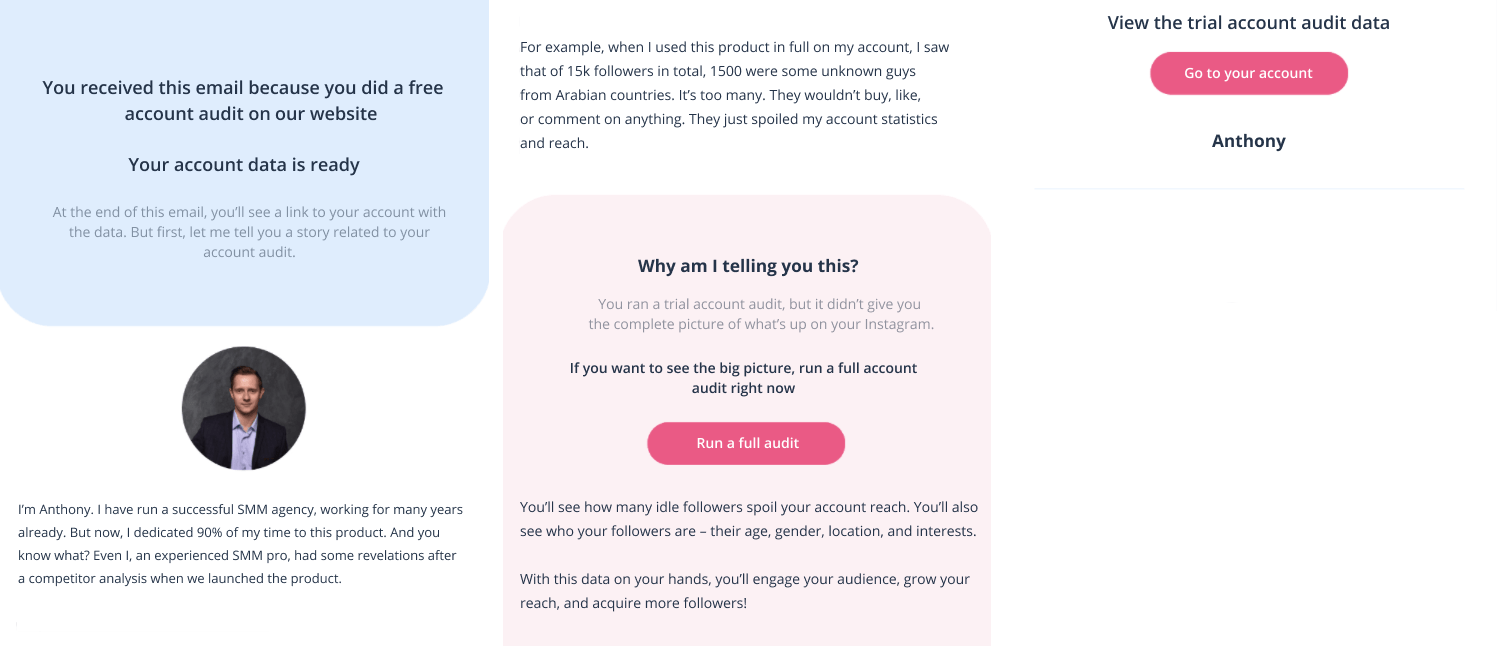Image resolution: width=1497 pixels, height=646 pixels.
Task: Click the horizontal divider below Anthony signature
Action: pyautogui.click(x=1248, y=188)
